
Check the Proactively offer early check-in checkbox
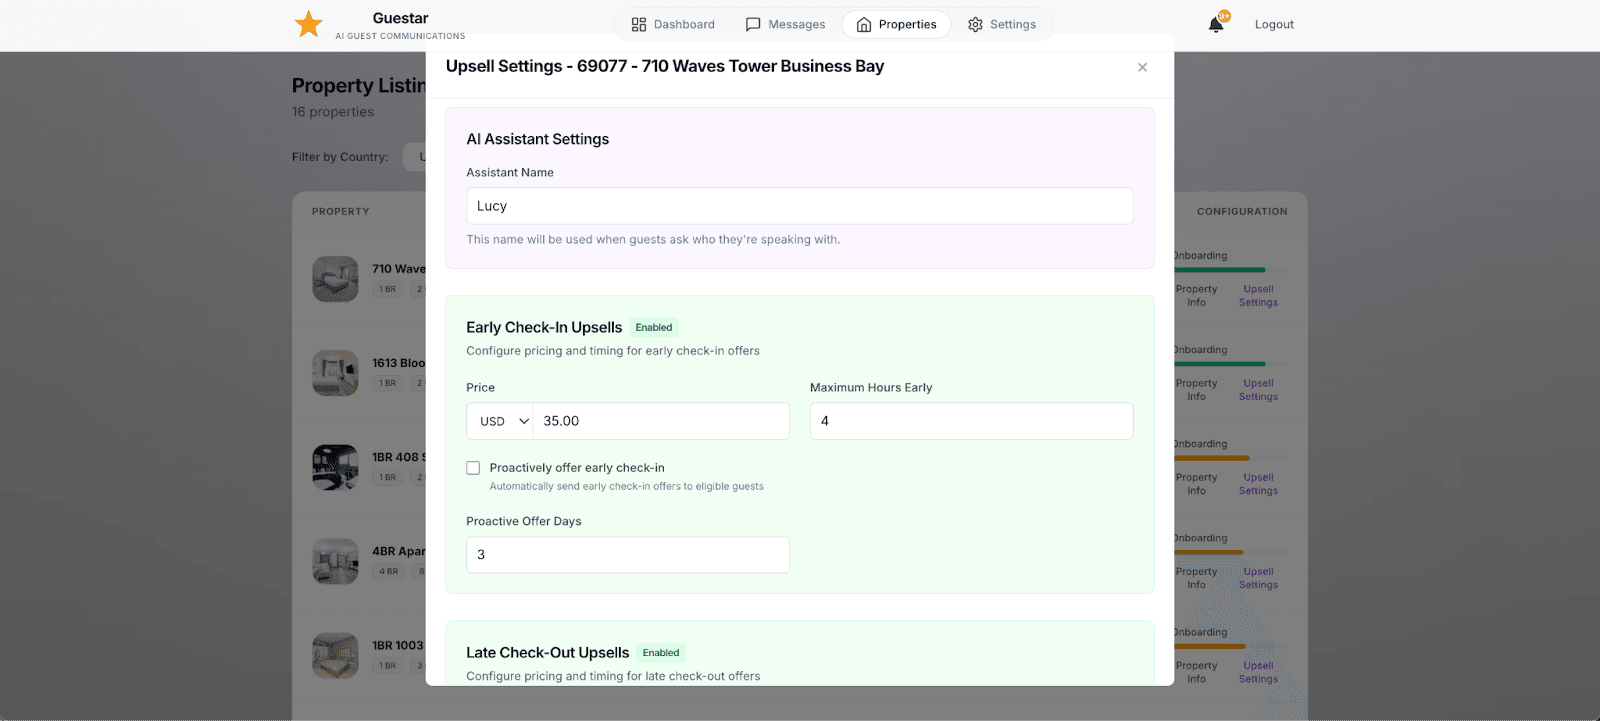(472, 467)
